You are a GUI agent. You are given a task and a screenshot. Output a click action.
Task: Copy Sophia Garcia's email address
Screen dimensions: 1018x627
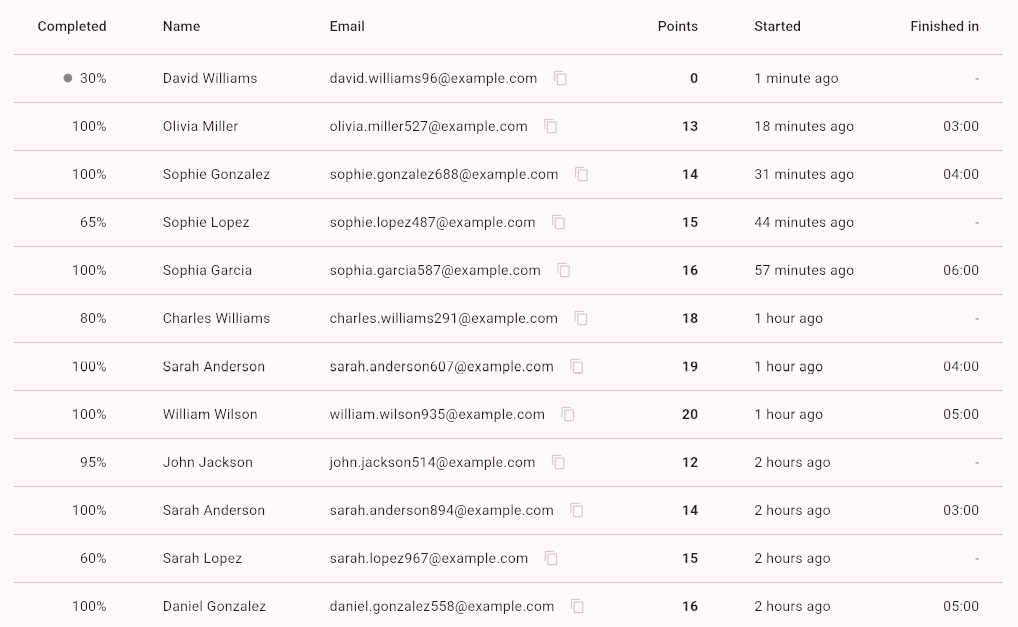(x=564, y=270)
